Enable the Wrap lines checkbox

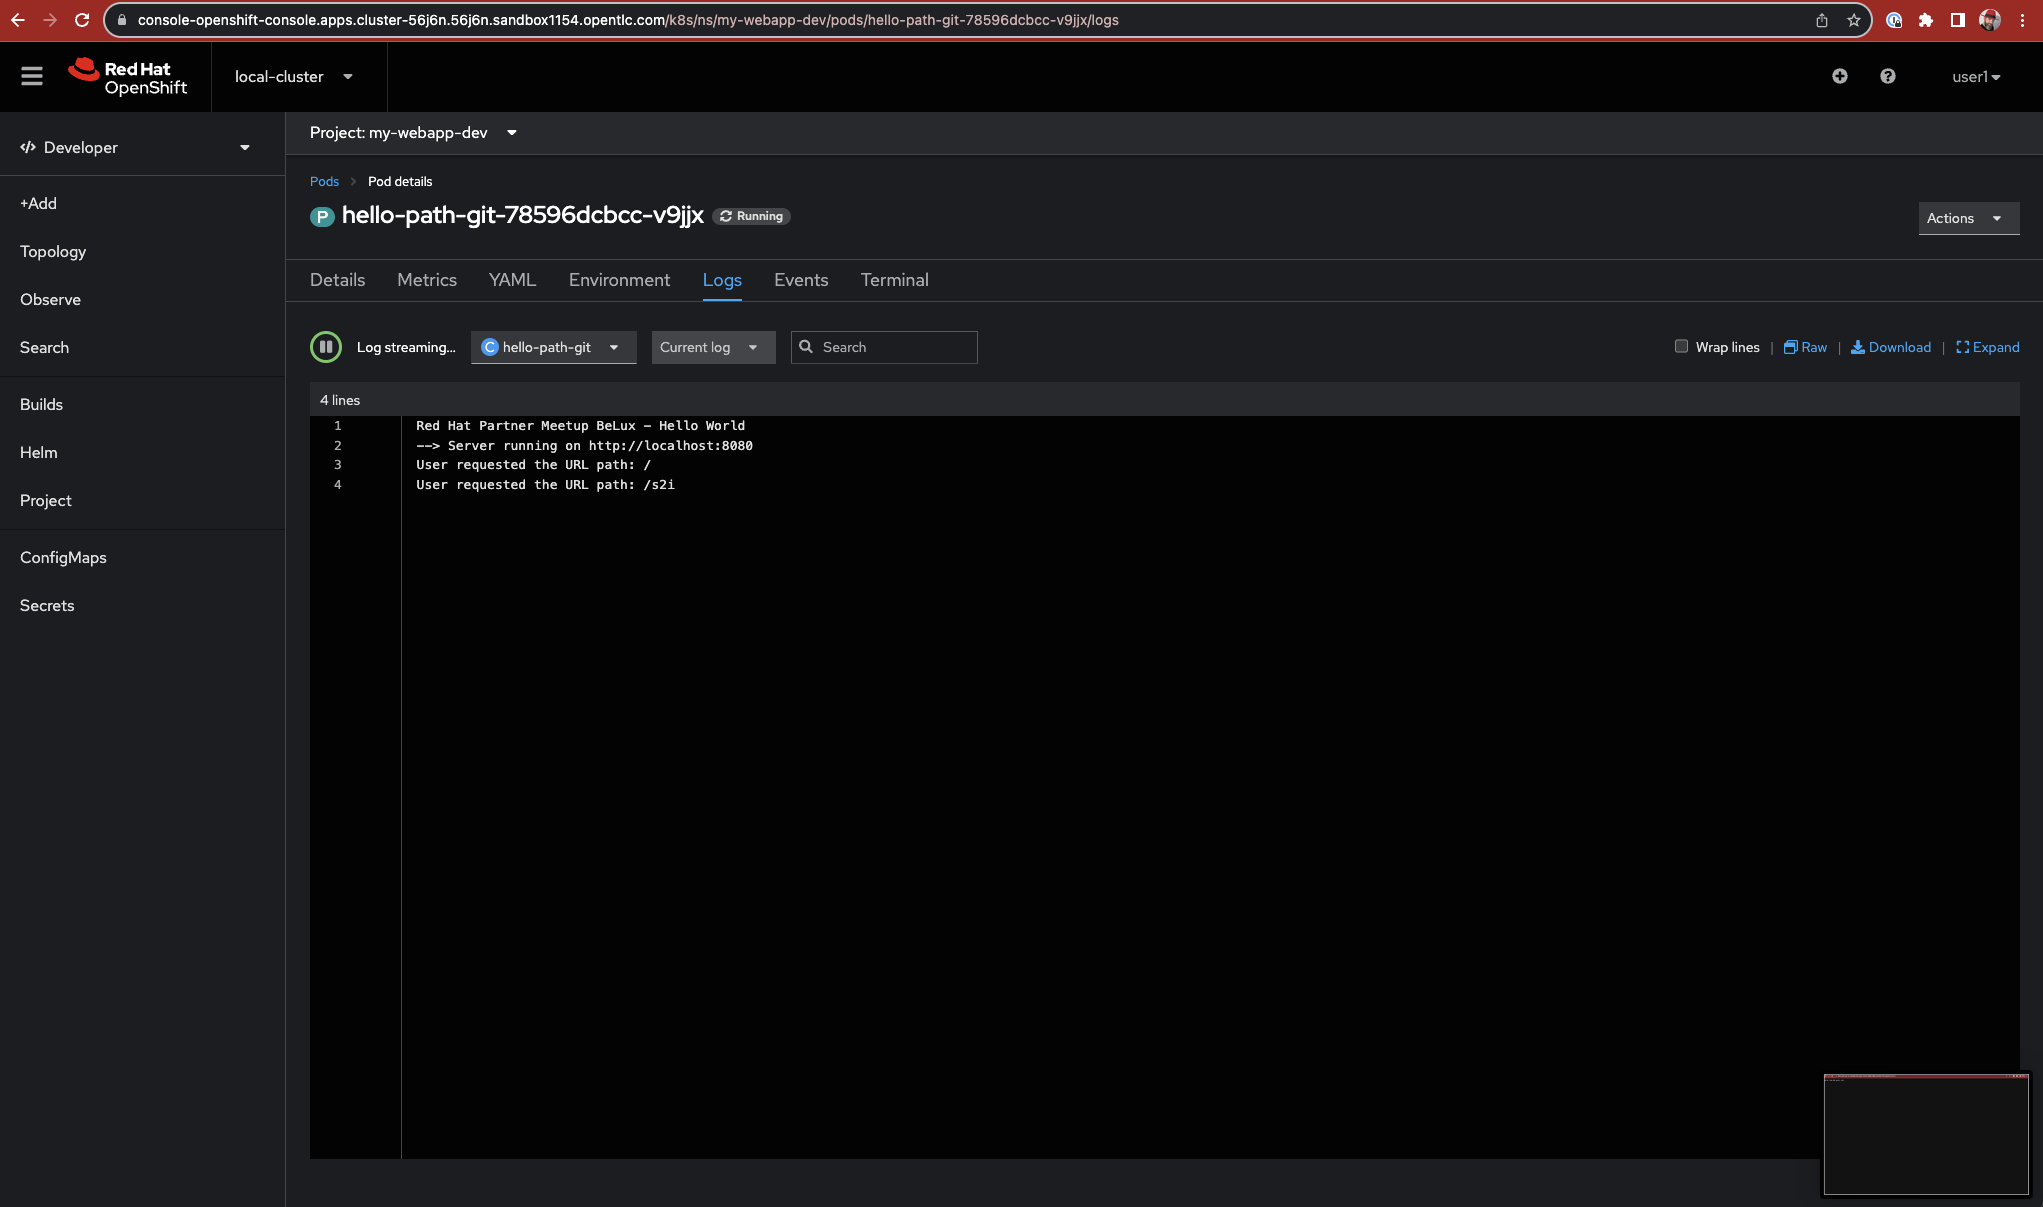tap(1681, 346)
